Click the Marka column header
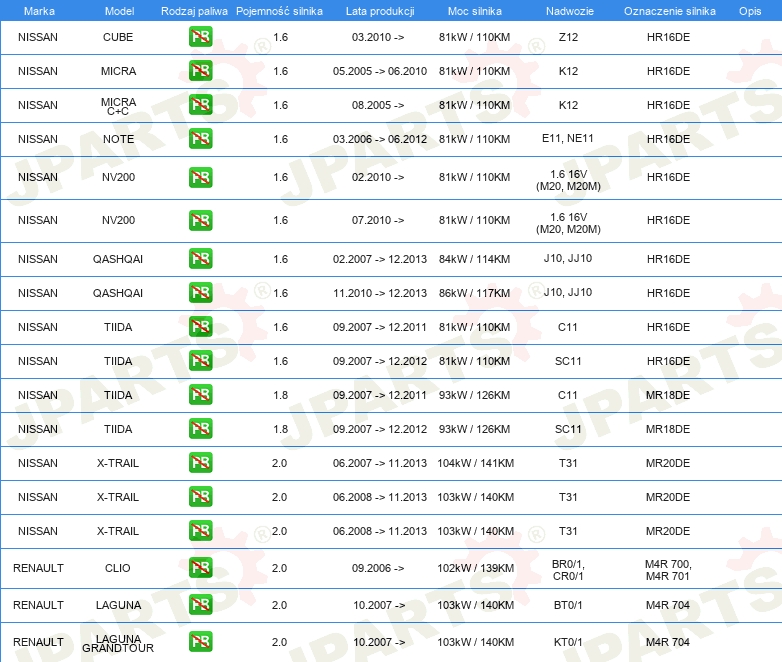Screen dimensions: 782x662 39,11
